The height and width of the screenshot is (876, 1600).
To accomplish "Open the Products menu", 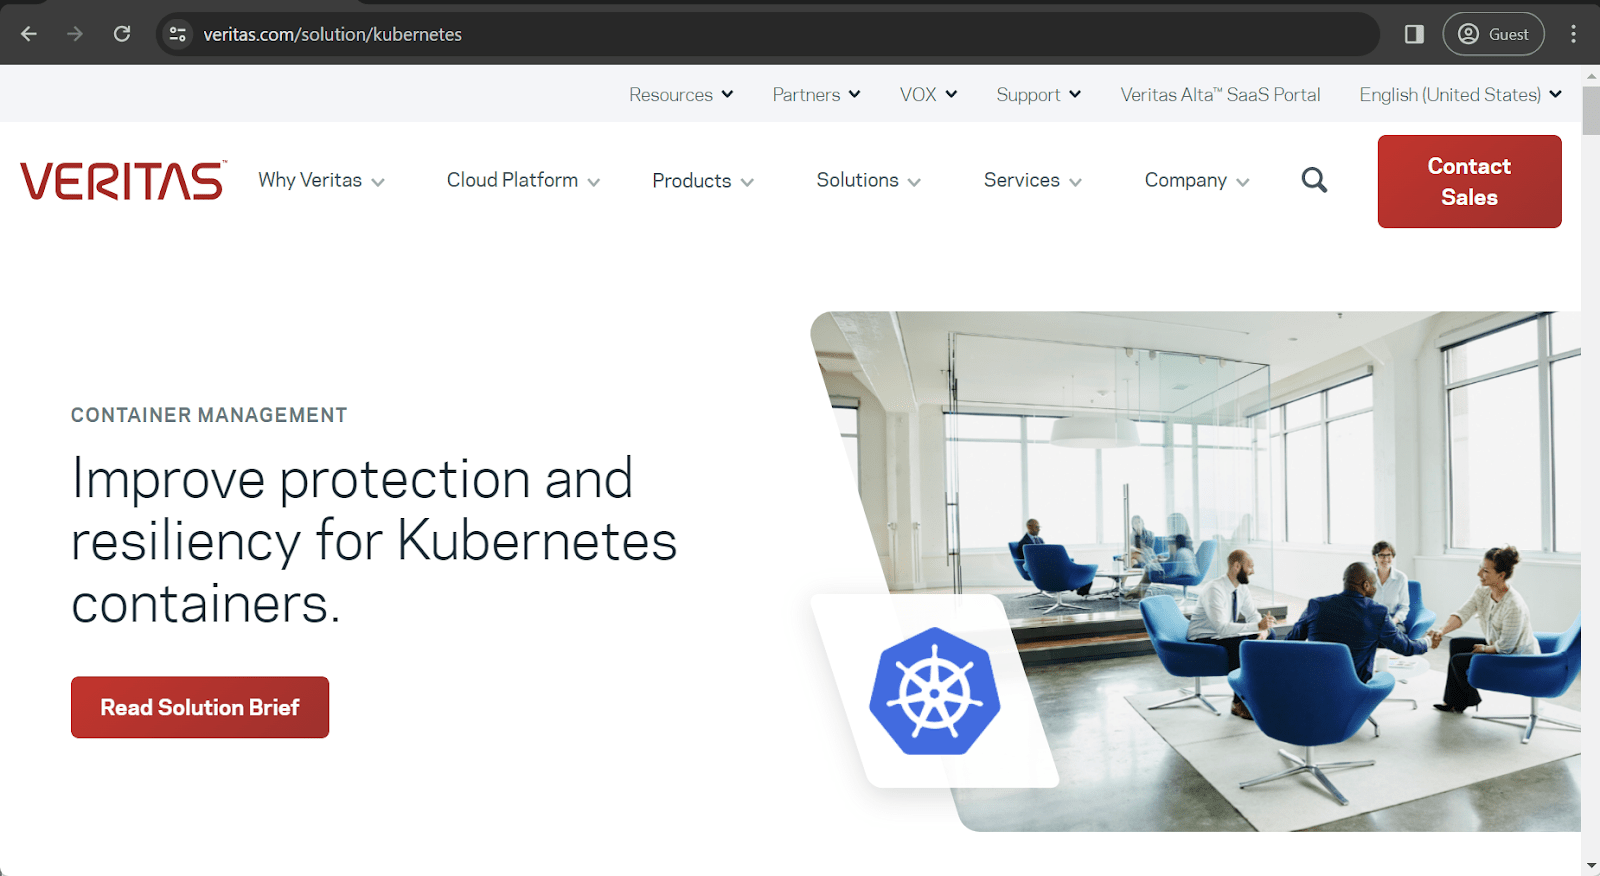I will tap(703, 181).
